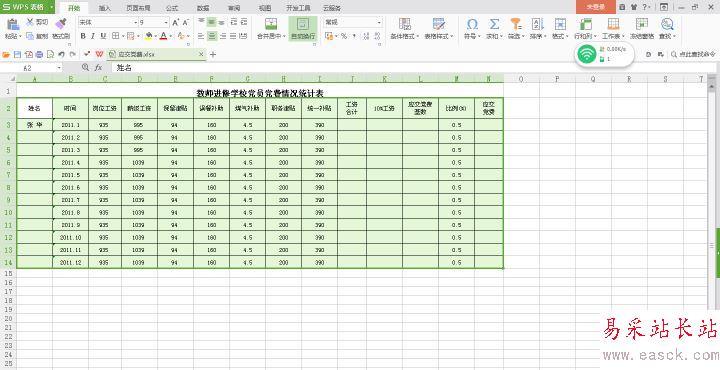Select the Format Painter brush
Viewport: 720px width, 370px height.
click(x=60, y=24)
